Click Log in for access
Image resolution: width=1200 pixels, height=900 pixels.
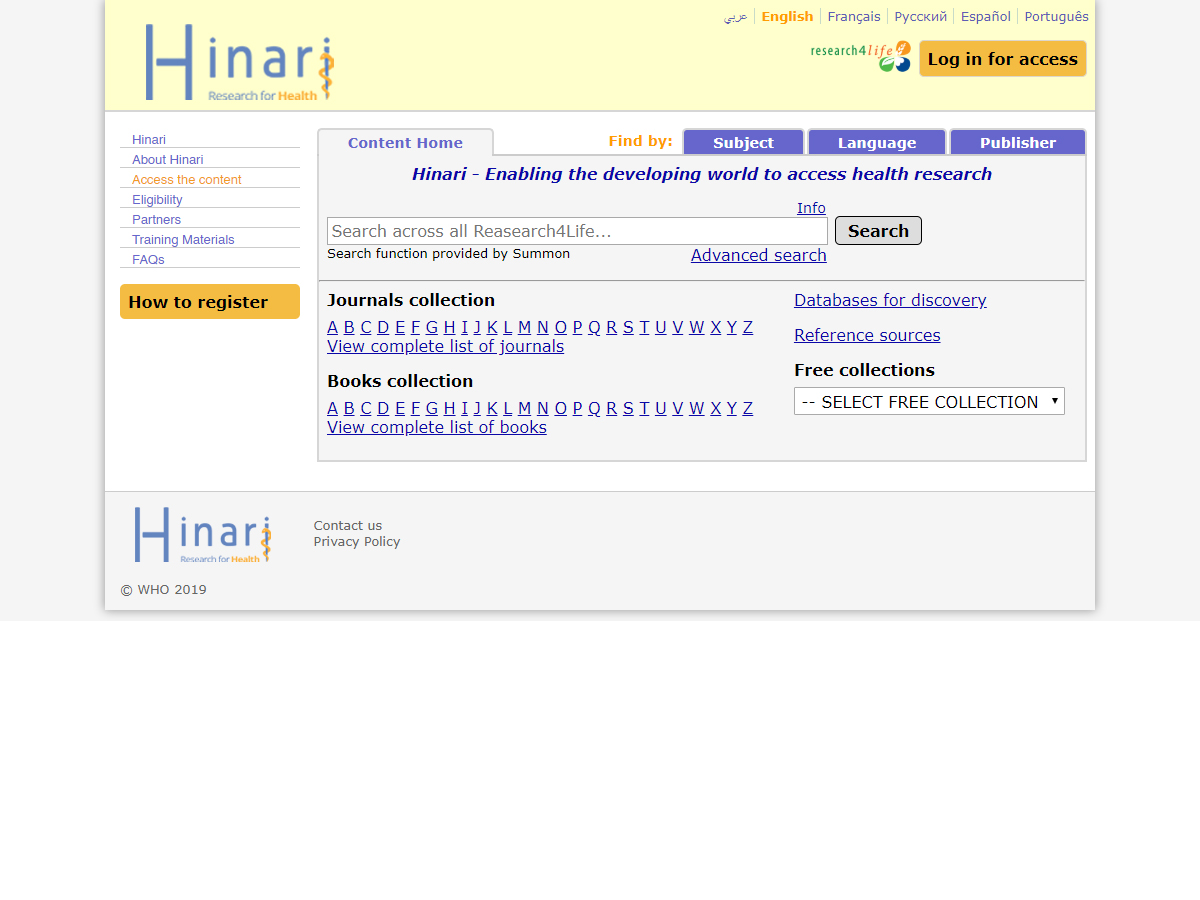tap(1002, 58)
